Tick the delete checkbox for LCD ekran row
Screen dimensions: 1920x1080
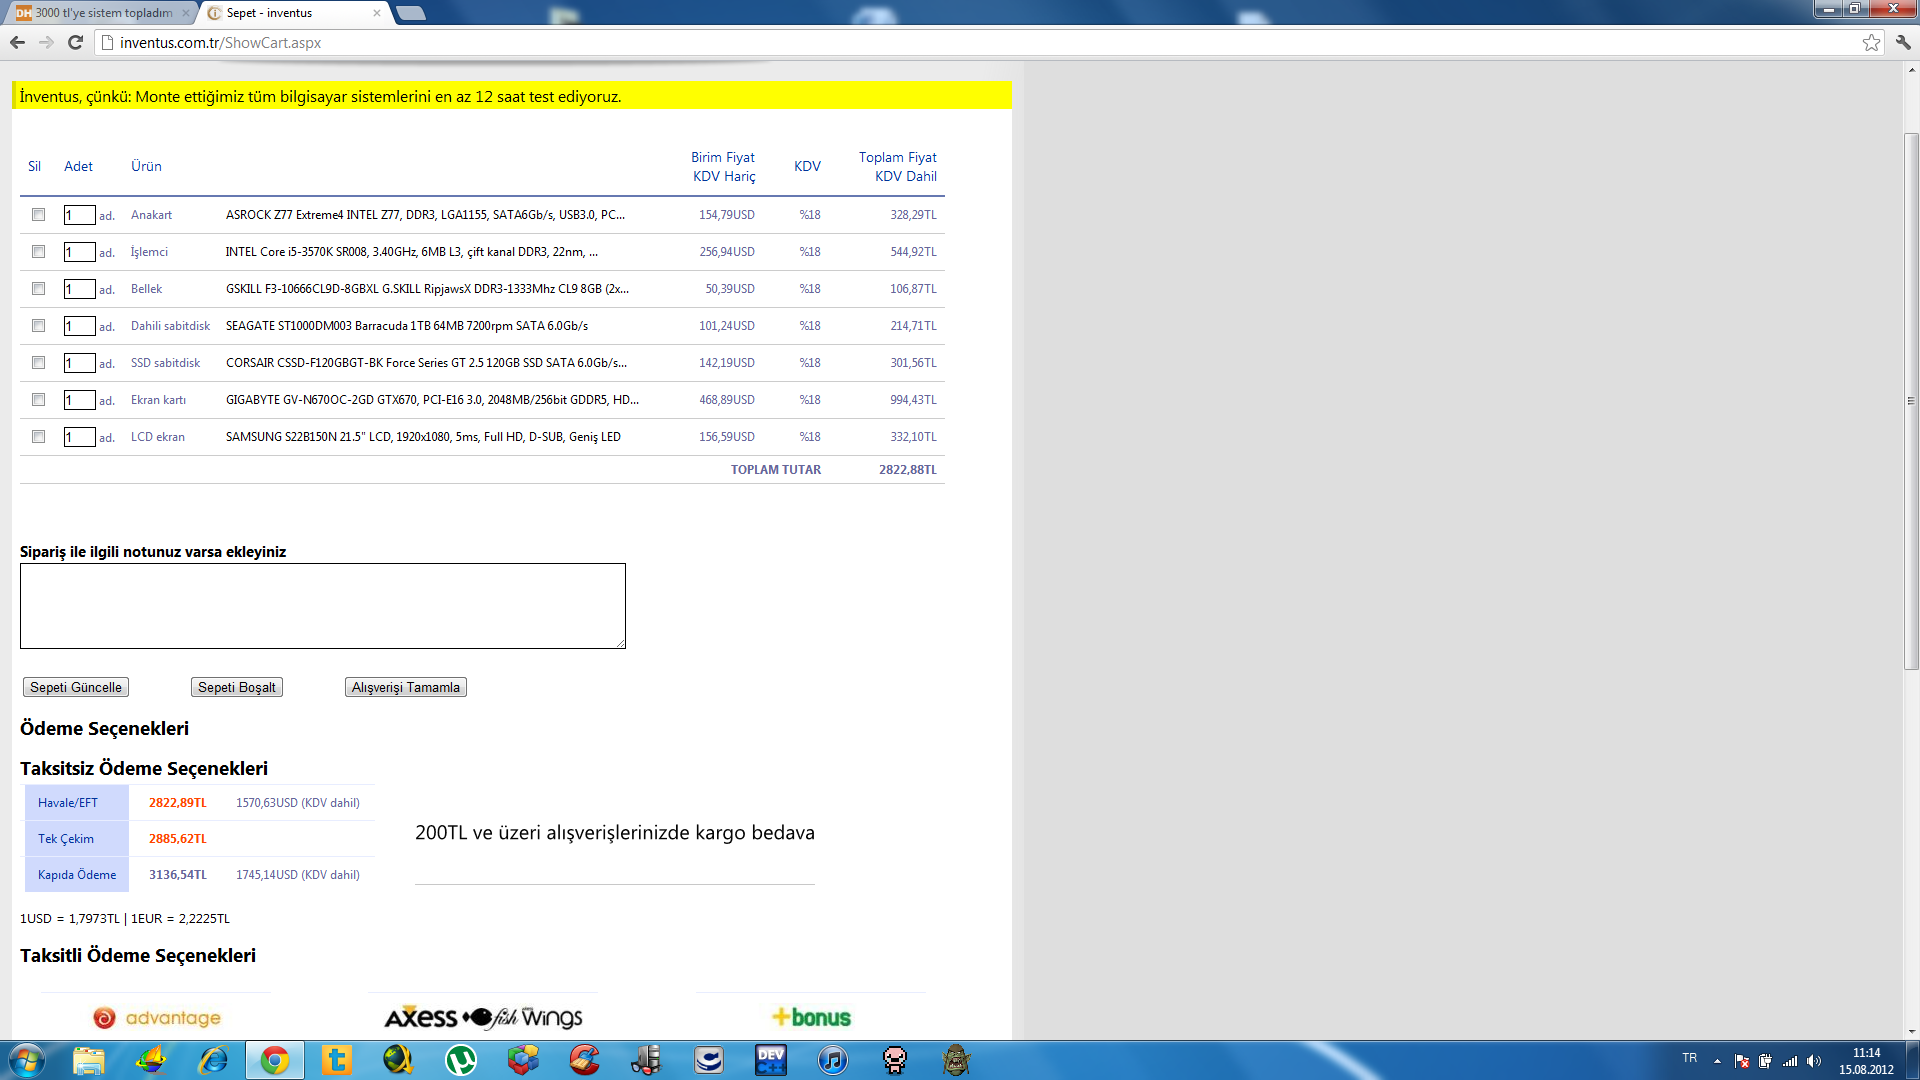click(x=39, y=436)
